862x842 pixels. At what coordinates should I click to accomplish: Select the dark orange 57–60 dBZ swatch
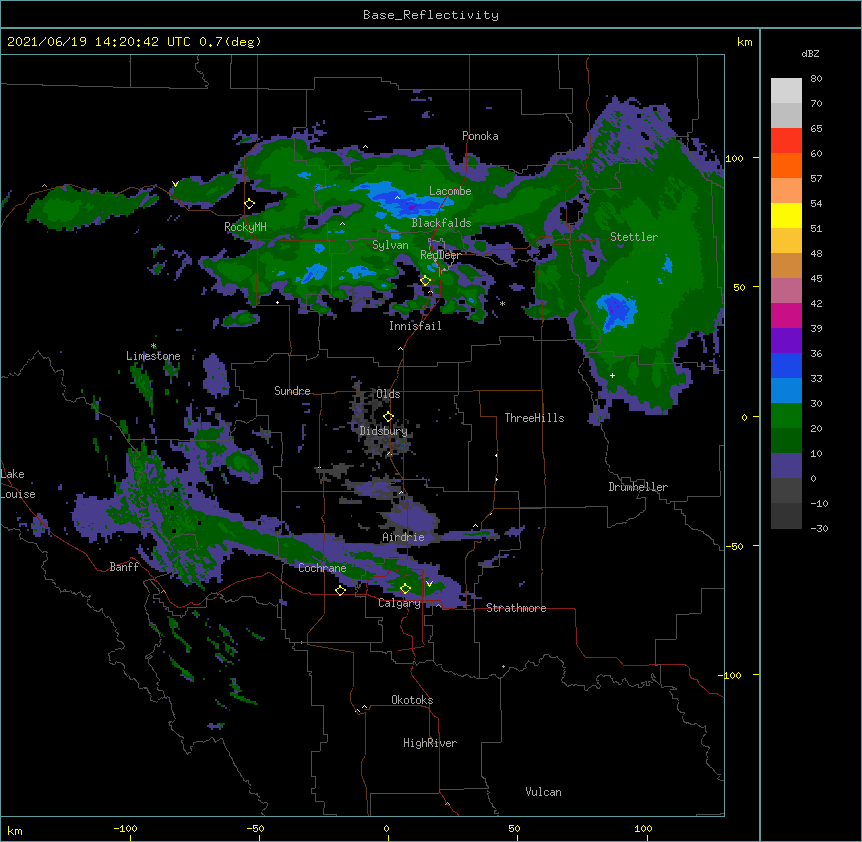tap(786, 165)
